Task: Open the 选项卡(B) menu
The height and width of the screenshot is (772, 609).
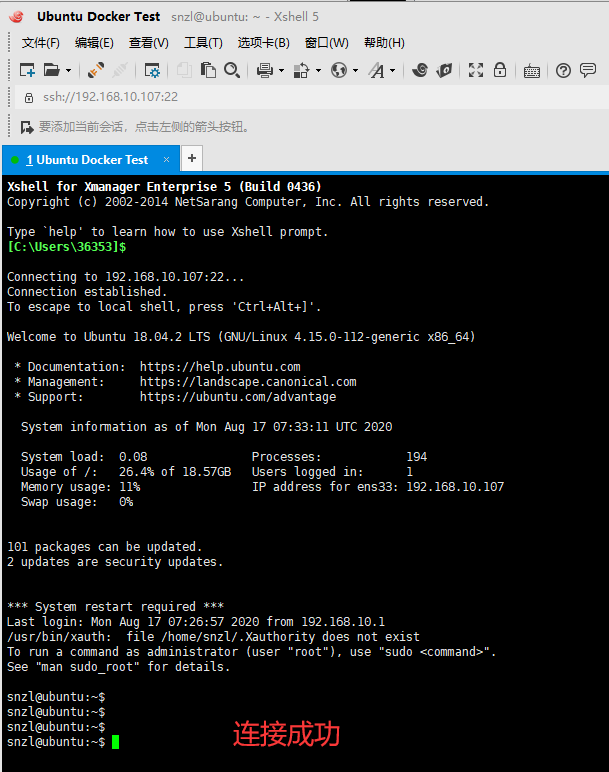Action: coord(263,43)
